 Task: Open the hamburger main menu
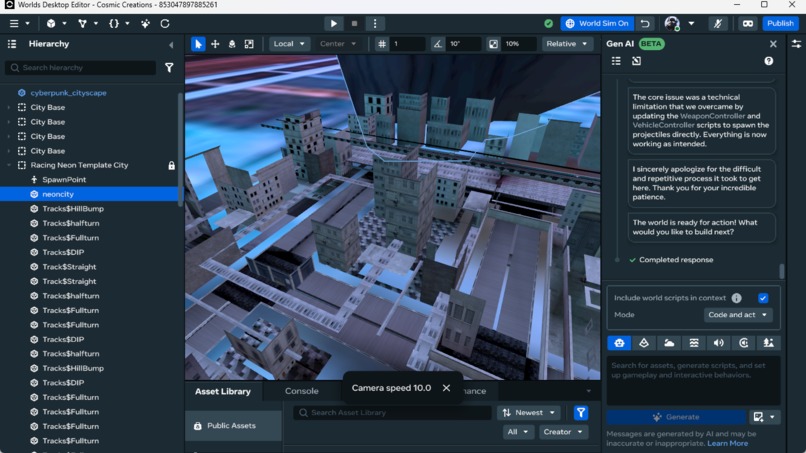[14, 24]
